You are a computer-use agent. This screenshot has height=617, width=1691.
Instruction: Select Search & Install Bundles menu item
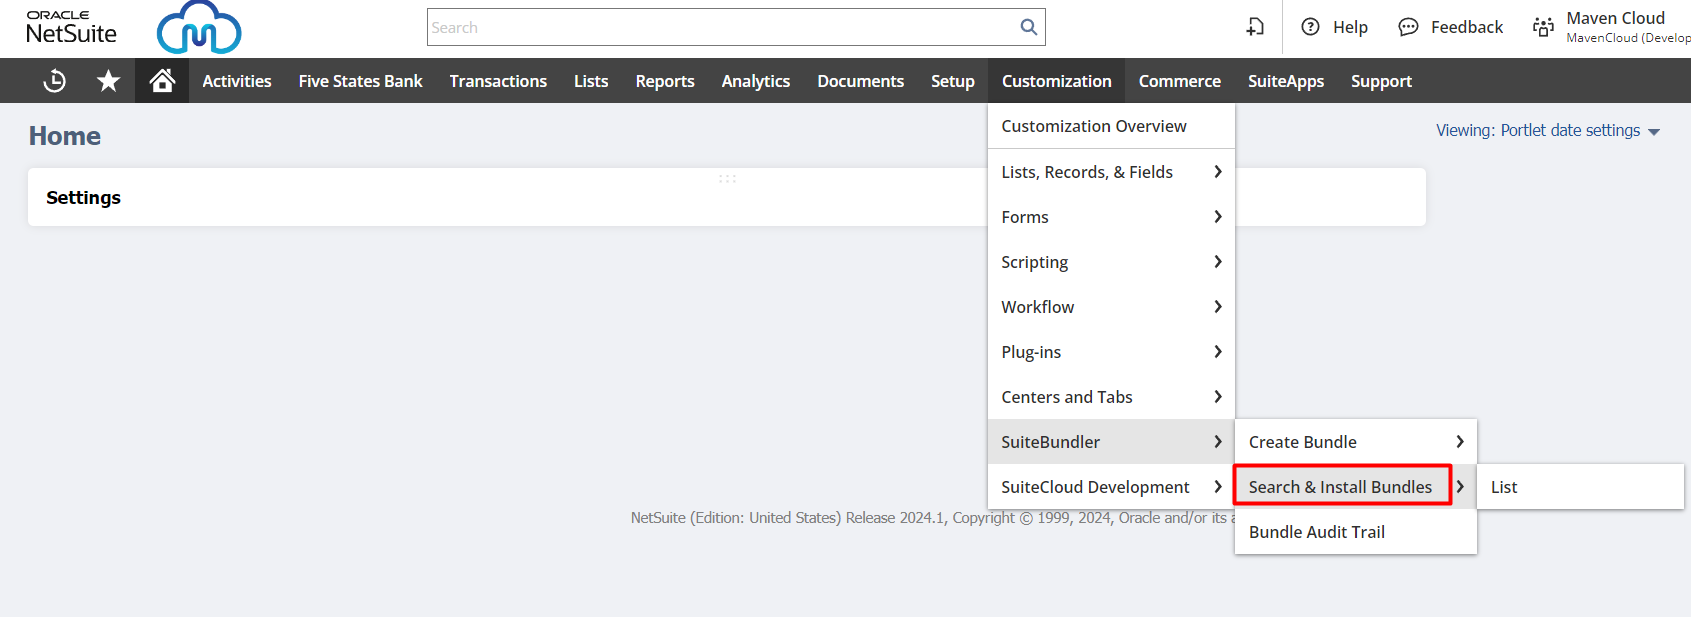pos(1341,487)
